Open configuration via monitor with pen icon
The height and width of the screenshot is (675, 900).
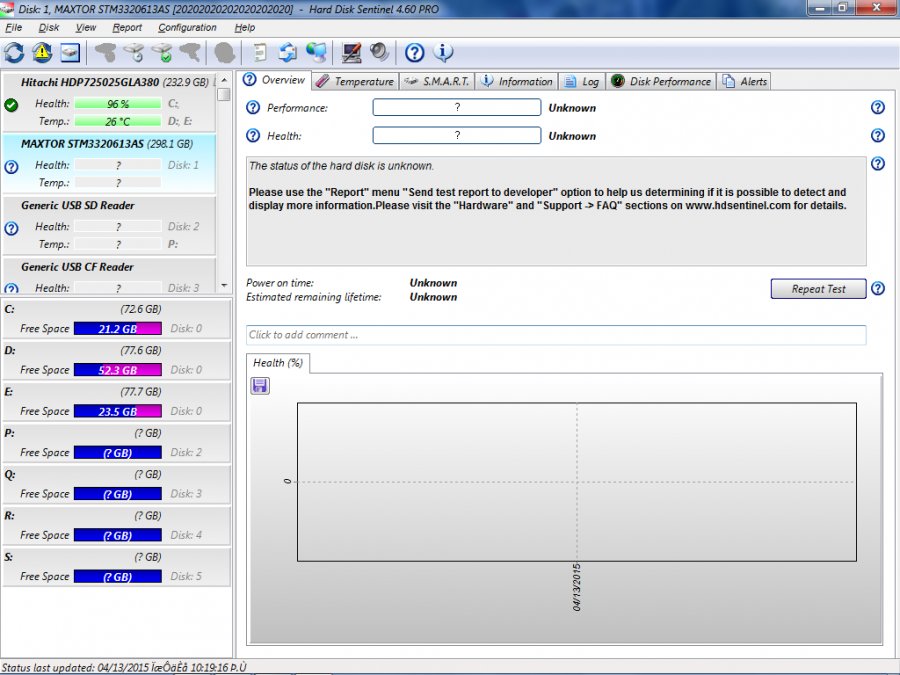(351, 53)
